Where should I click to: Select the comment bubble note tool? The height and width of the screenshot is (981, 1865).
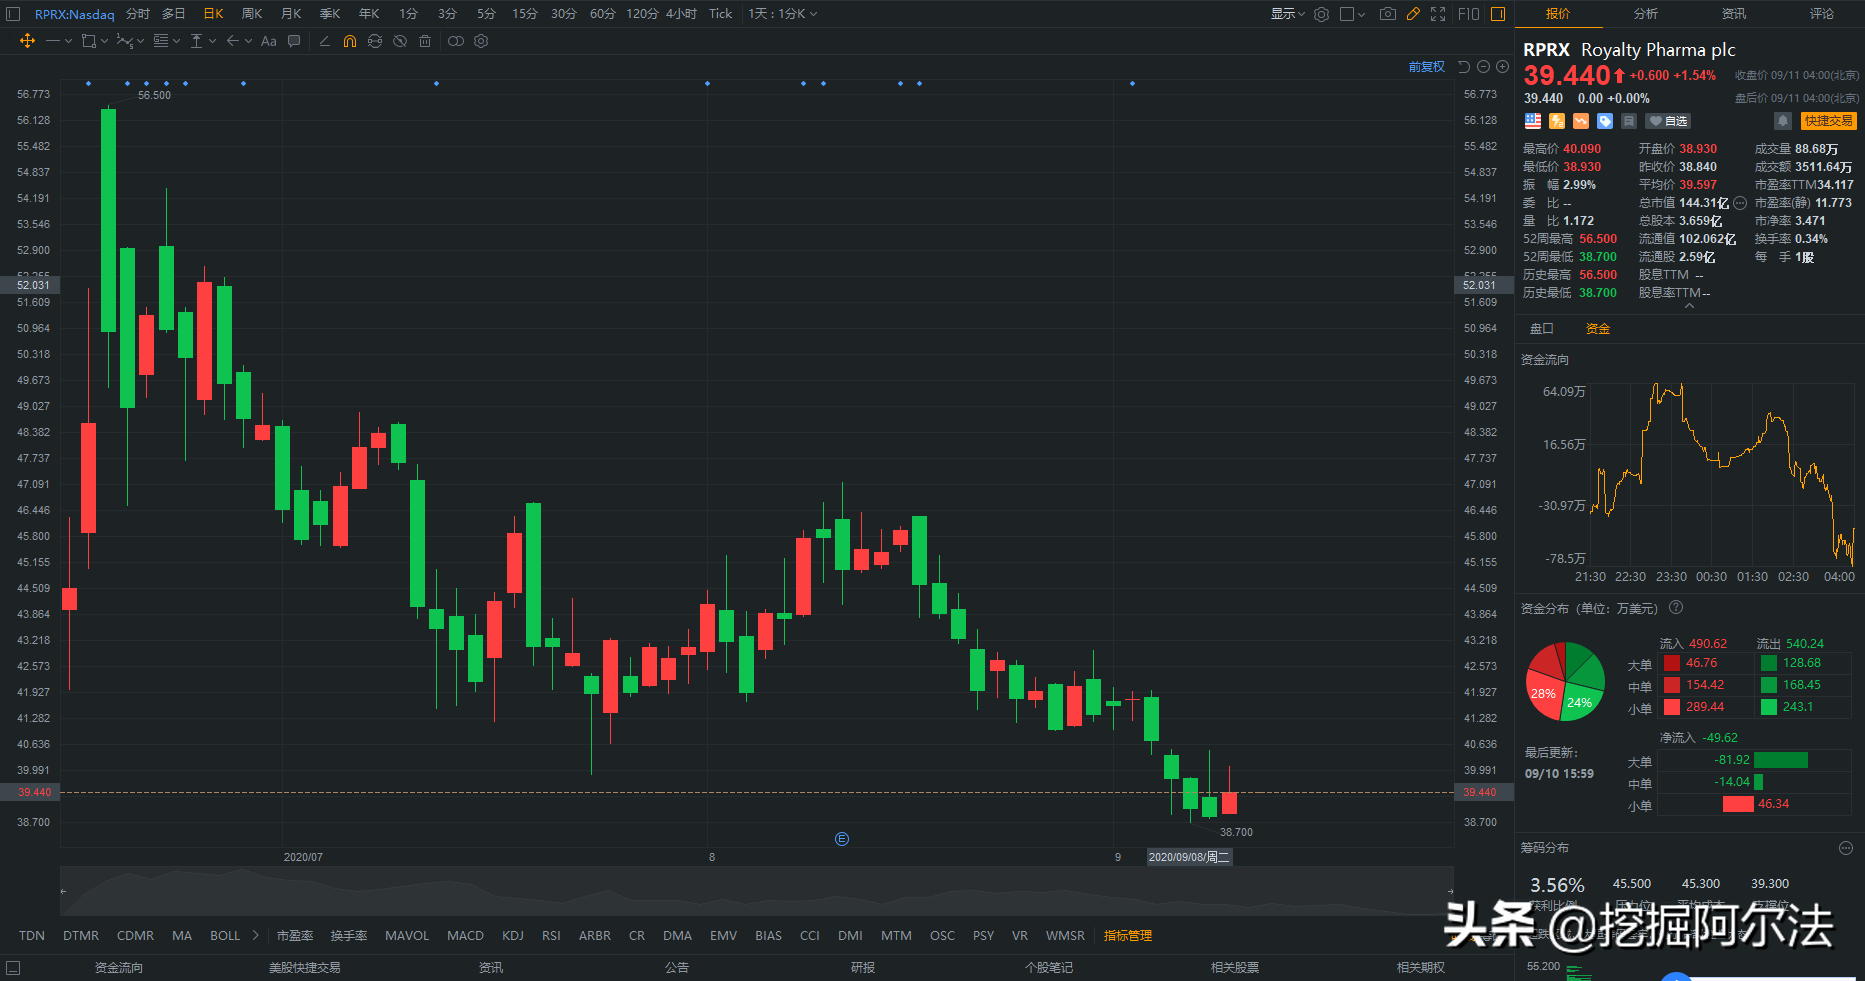click(294, 41)
